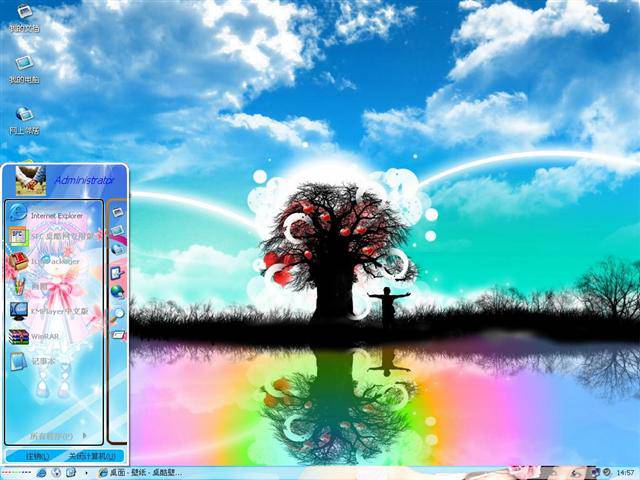Expand the quick launch overflow arrow
This screenshot has height=480, width=640.
click(x=86, y=473)
